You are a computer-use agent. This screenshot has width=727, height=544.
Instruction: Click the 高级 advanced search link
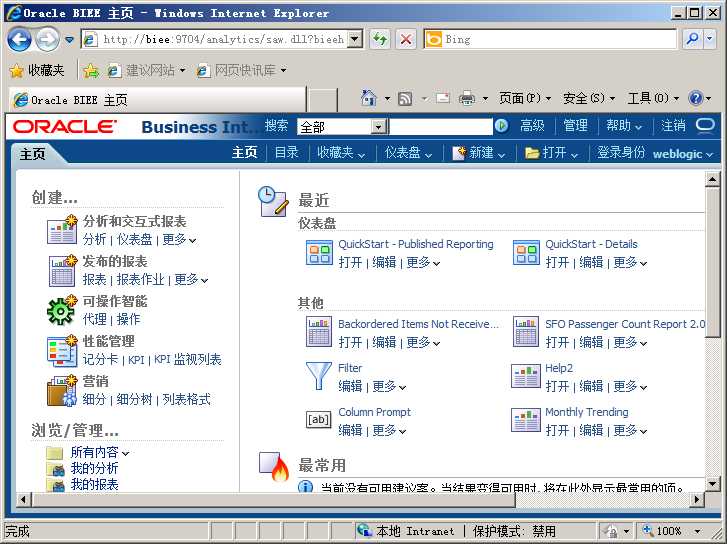click(532, 126)
